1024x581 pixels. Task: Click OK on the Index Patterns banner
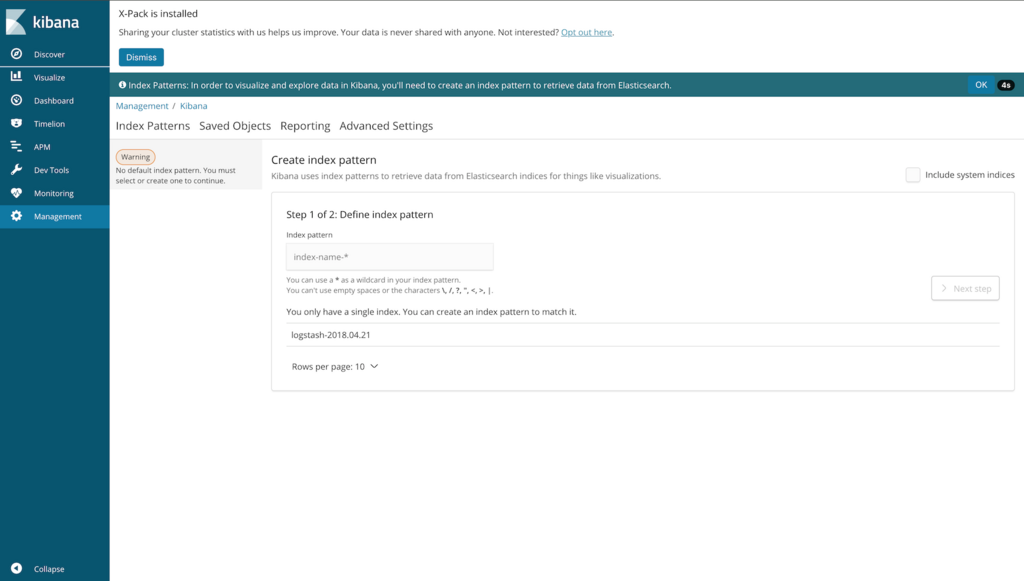[x=981, y=85]
